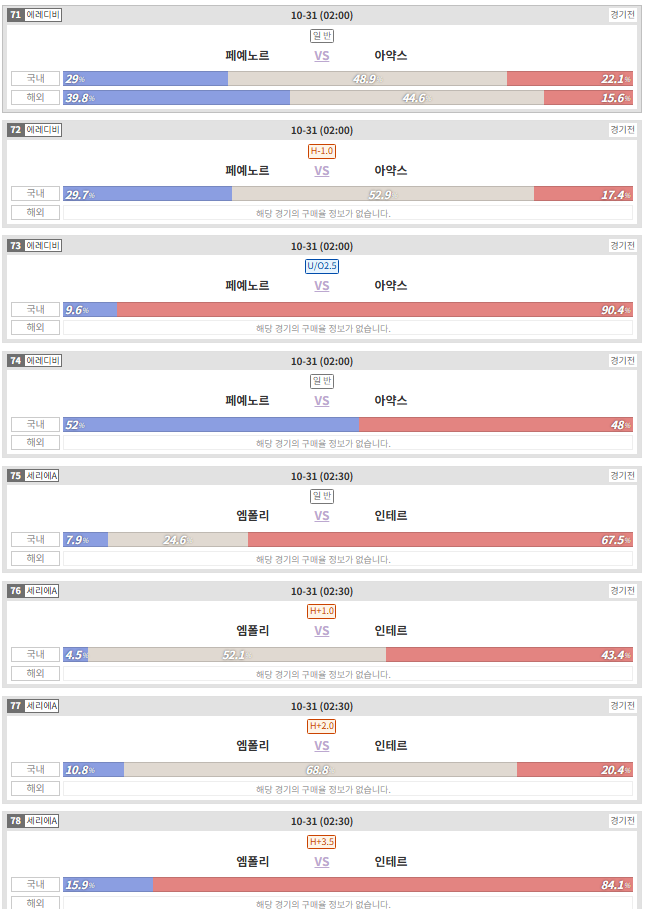Click the H+1.0 handicap badge in match 76
The height and width of the screenshot is (909, 646).
(322, 611)
